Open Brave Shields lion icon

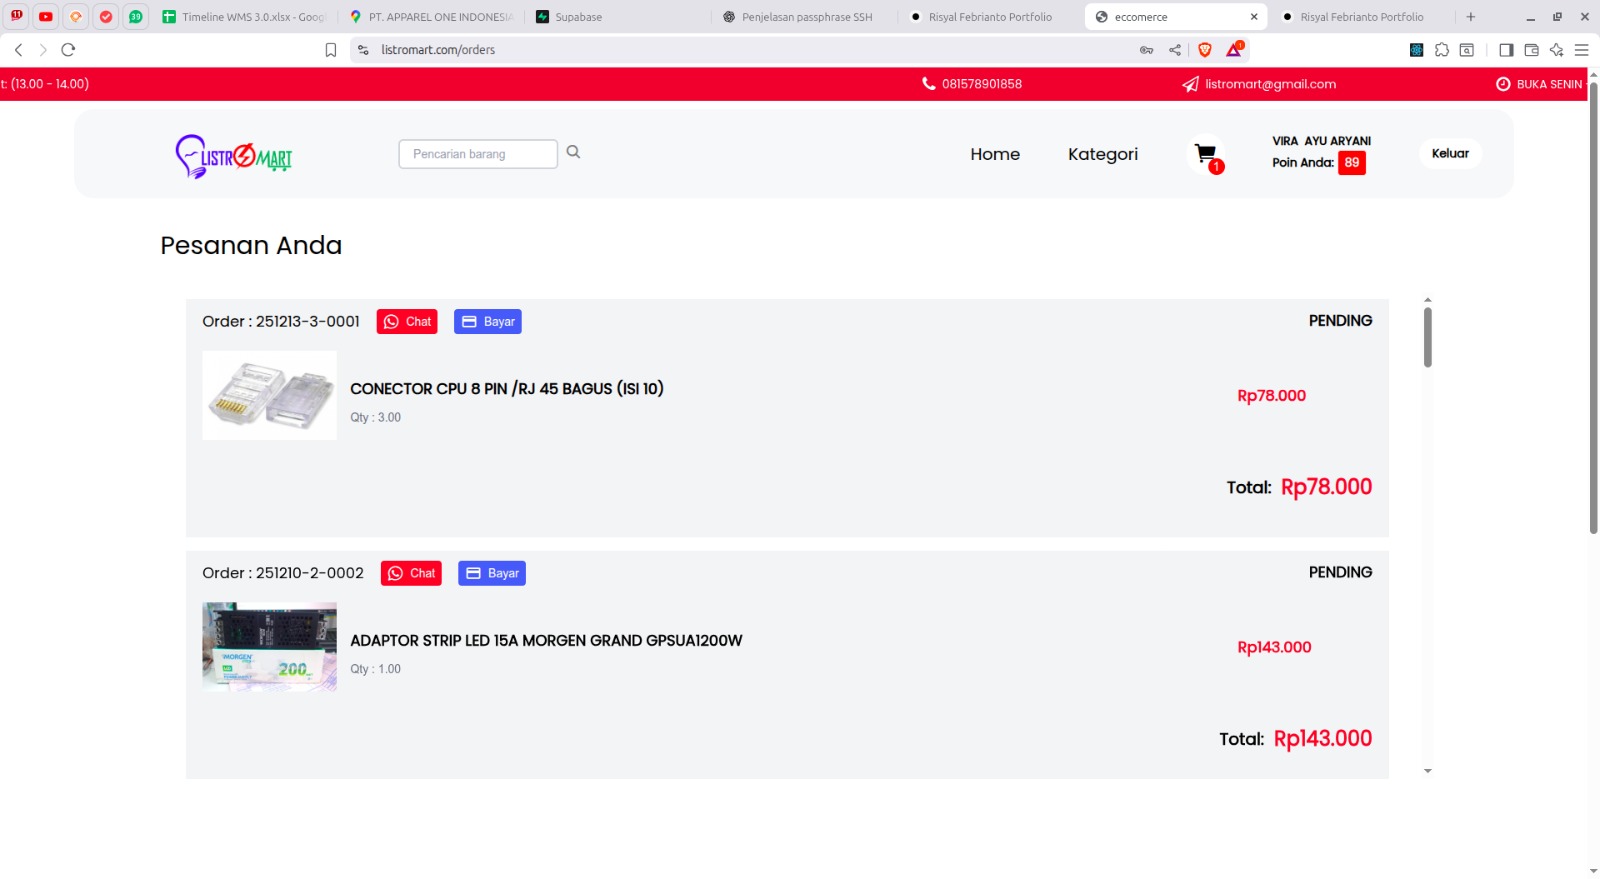pos(1205,50)
